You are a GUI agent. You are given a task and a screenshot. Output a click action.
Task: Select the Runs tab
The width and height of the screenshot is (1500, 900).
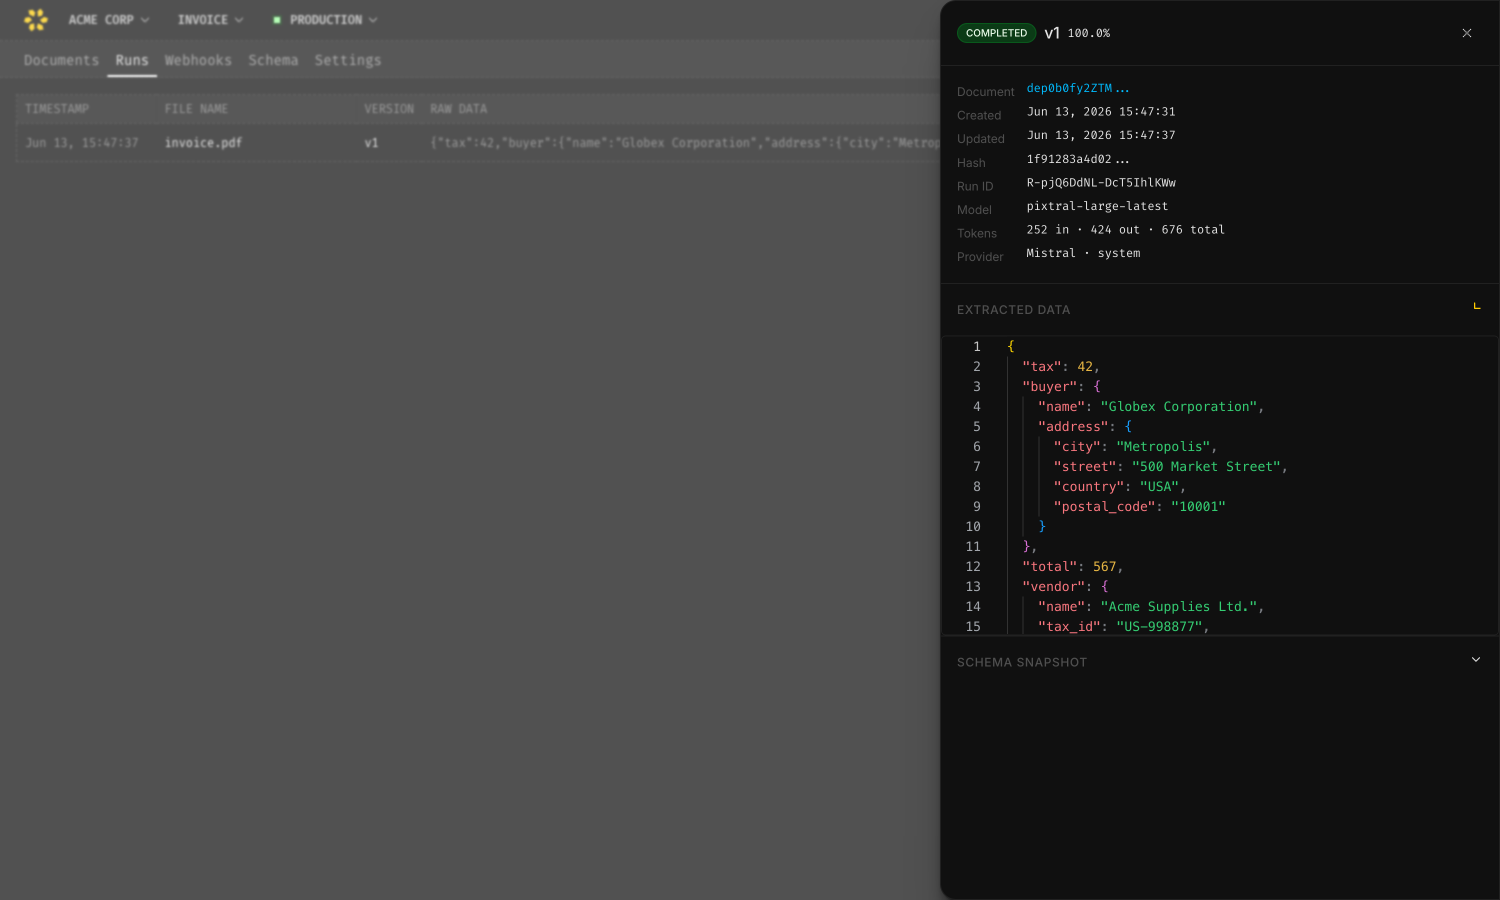[132, 60]
